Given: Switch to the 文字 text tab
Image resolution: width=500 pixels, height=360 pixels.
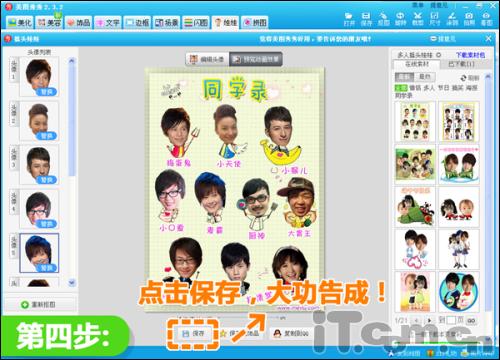Looking at the screenshot, I should point(108,22).
